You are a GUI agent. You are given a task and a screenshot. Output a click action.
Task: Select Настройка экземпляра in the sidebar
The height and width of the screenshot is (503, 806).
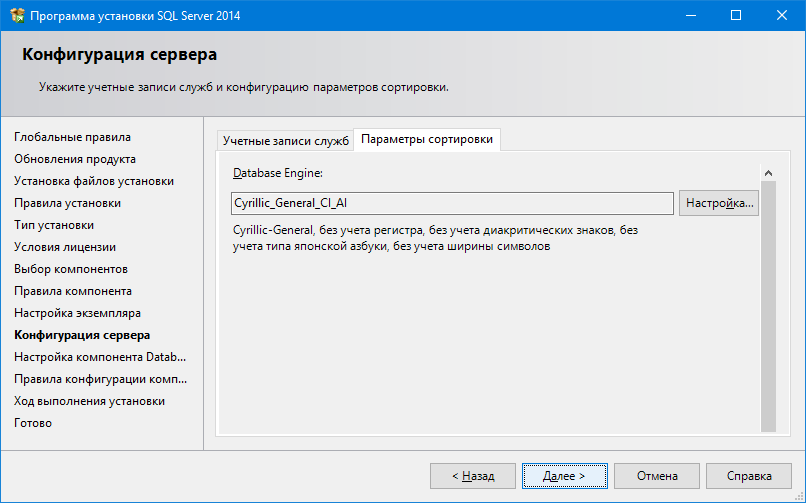pos(77,313)
